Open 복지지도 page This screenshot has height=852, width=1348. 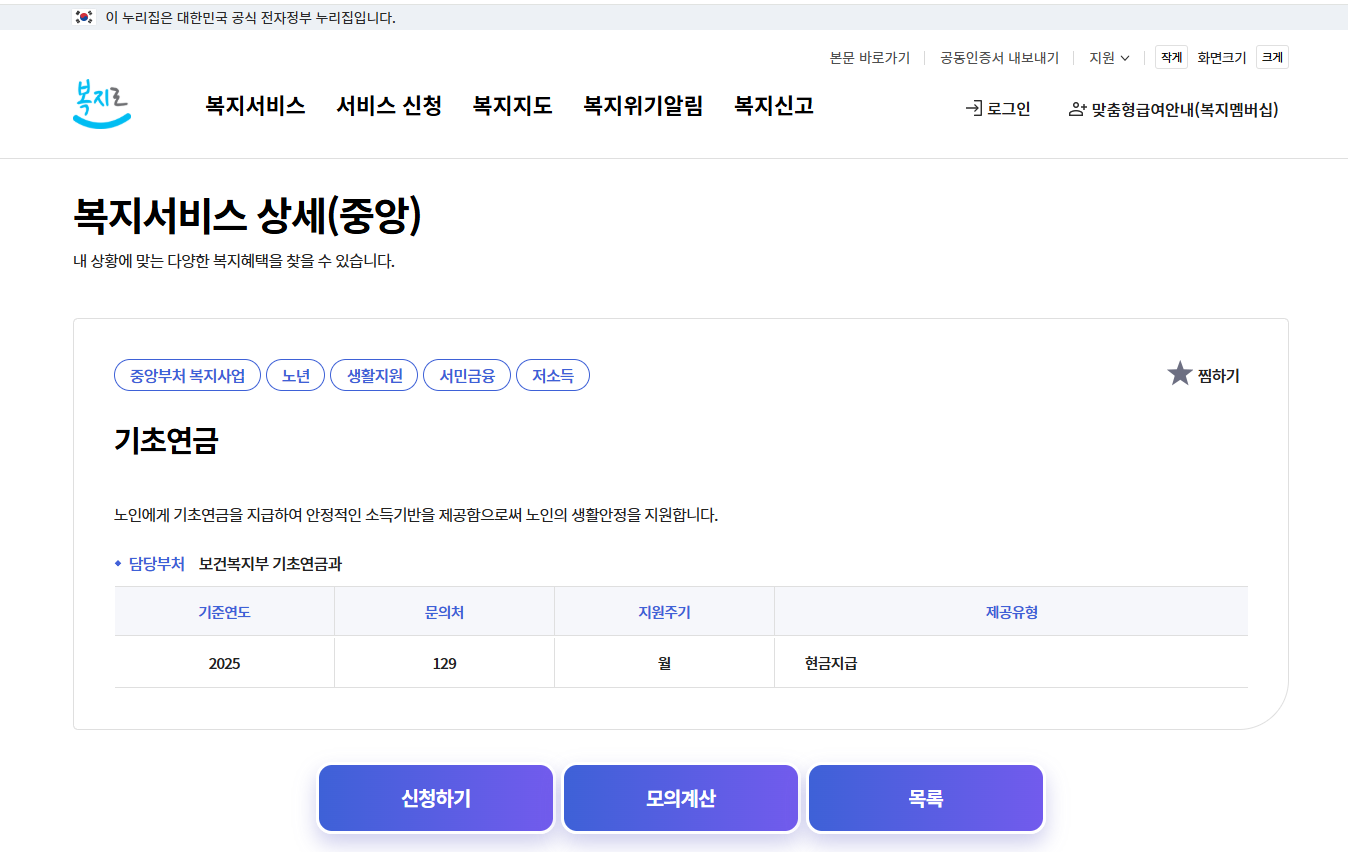point(511,106)
